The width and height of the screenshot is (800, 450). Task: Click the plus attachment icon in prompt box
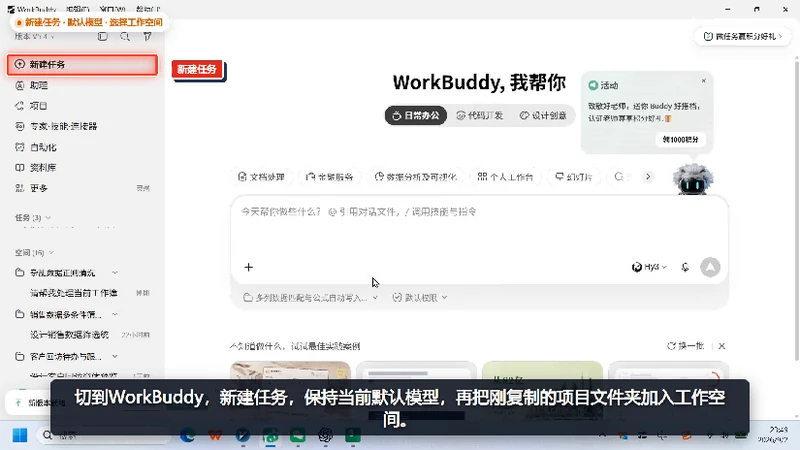pos(248,267)
